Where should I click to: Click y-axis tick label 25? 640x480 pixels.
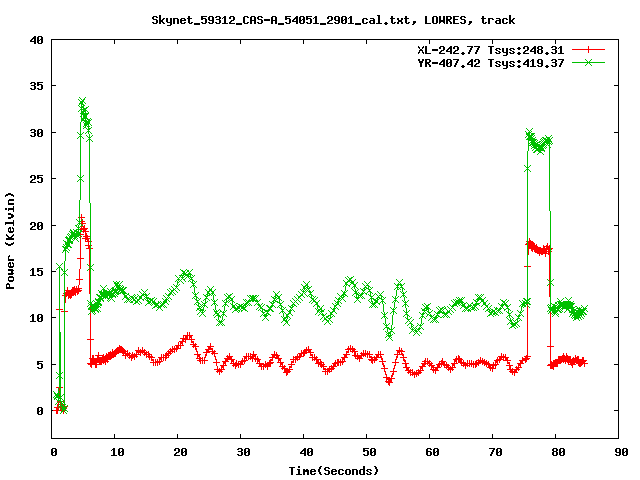[36, 179]
